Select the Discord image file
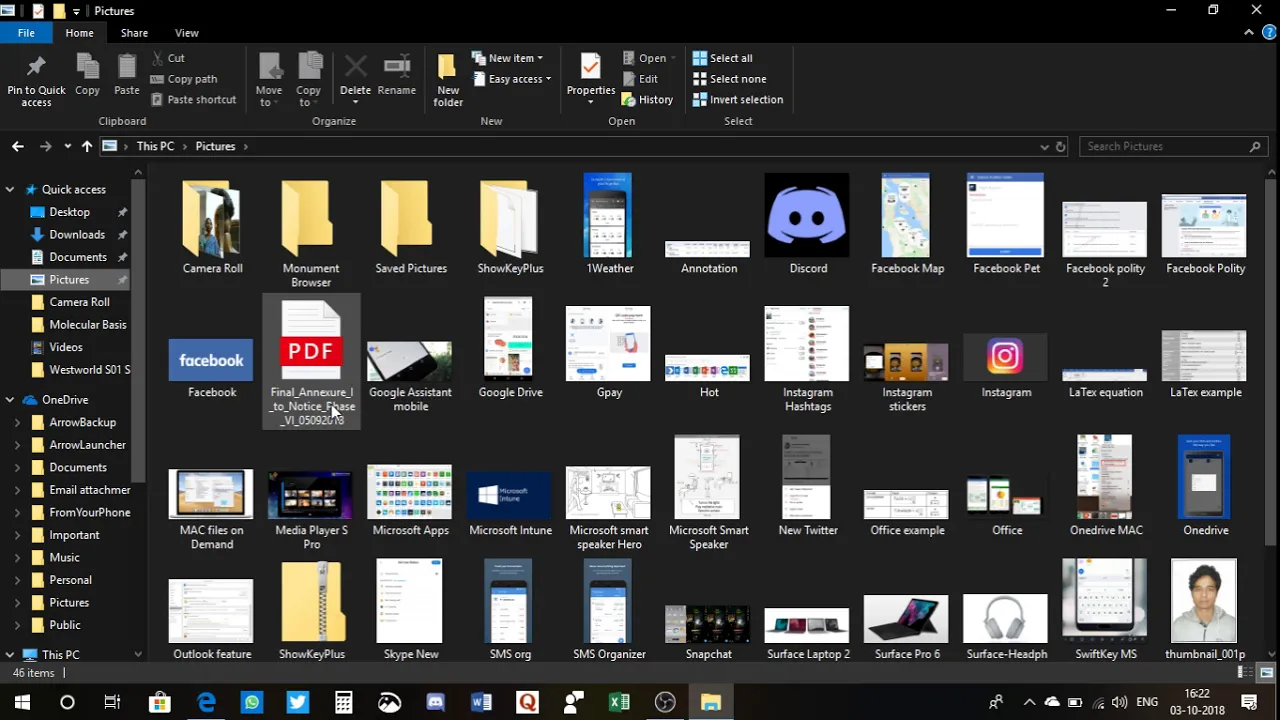1280x720 pixels. [x=807, y=224]
